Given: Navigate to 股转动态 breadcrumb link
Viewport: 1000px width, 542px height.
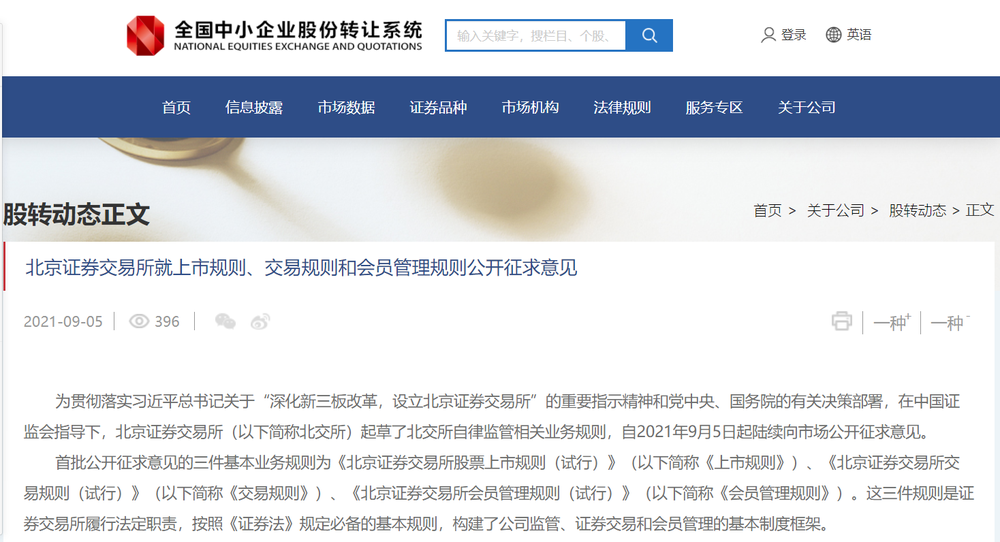Looking at the screenshot, I should [x=917, y=210].
